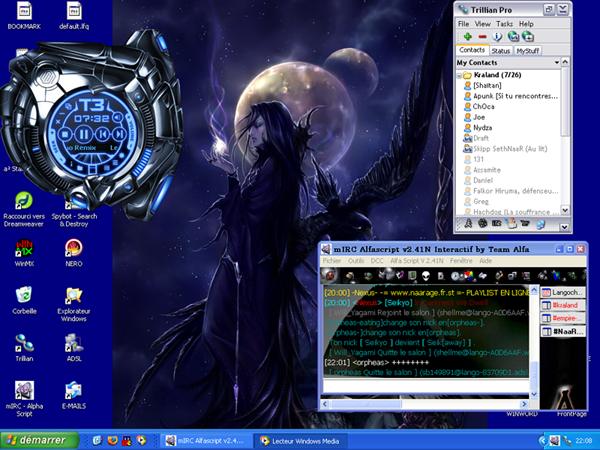Click the globe icon in mIRC toolbar
600x450 pixels.
(x=557, y=275)
